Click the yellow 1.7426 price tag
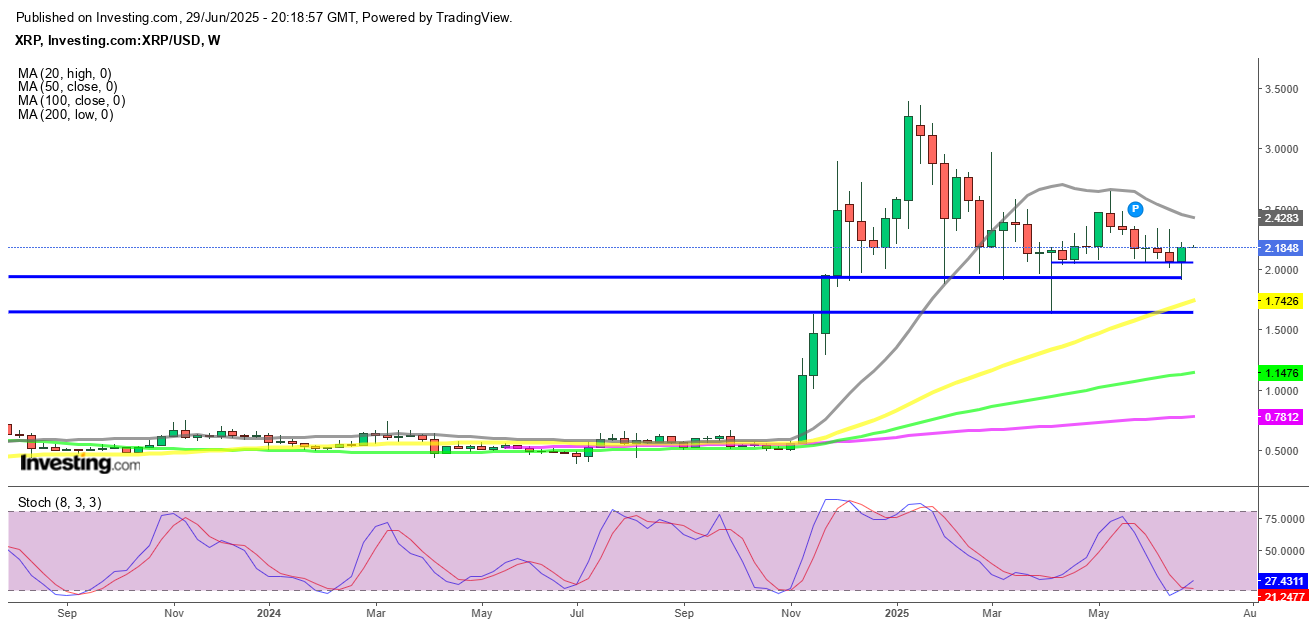This screenshot has height=626, width=1316. [x=1284, y=300]
